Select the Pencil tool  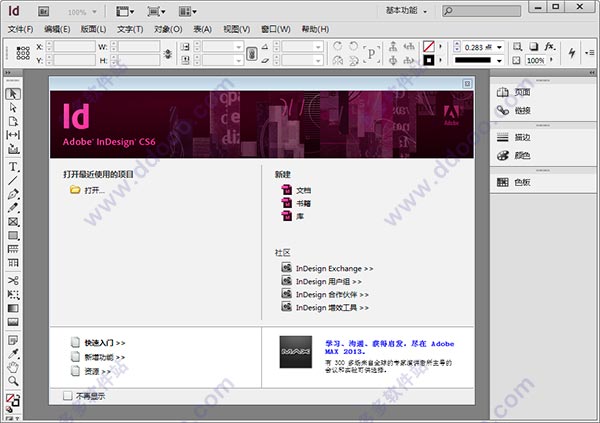tap(13, 208)
